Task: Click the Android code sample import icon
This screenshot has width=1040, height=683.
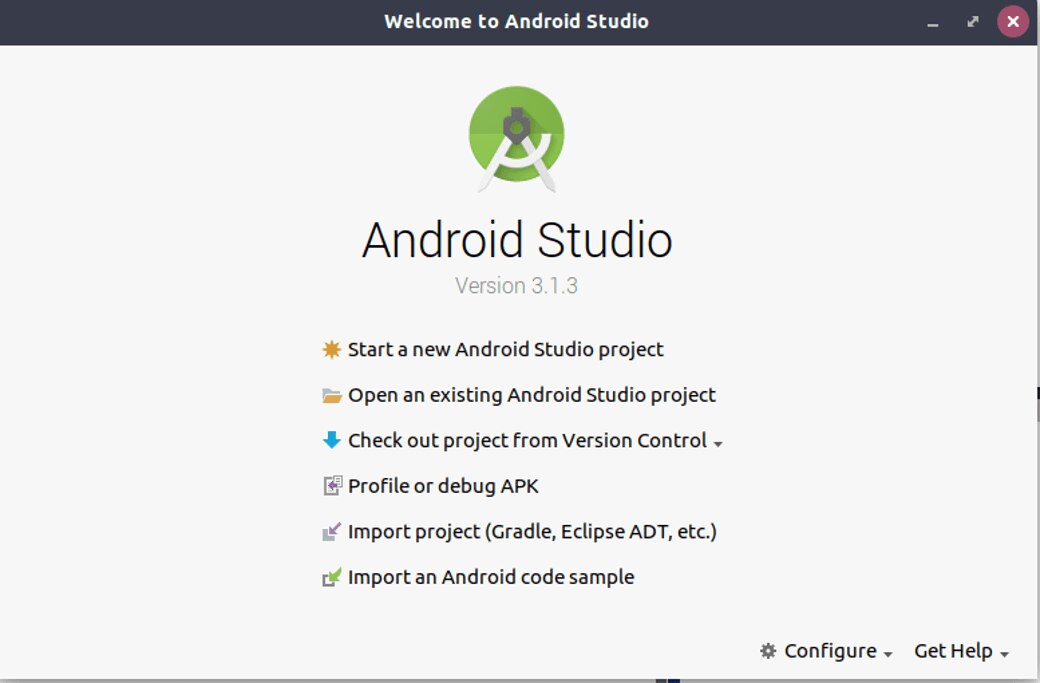Action: tap(332, 577)
